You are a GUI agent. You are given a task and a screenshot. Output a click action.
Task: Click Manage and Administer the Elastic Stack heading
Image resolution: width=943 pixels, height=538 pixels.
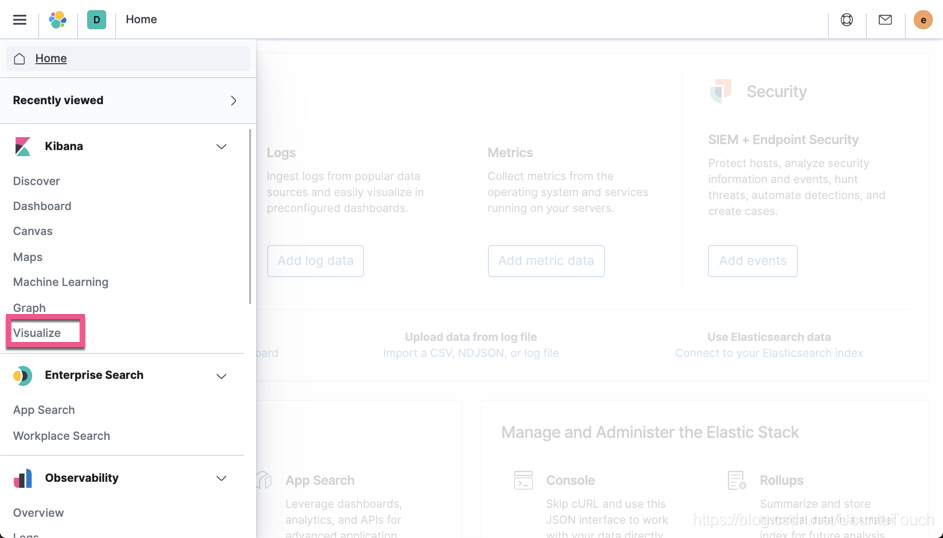[650, 432]
